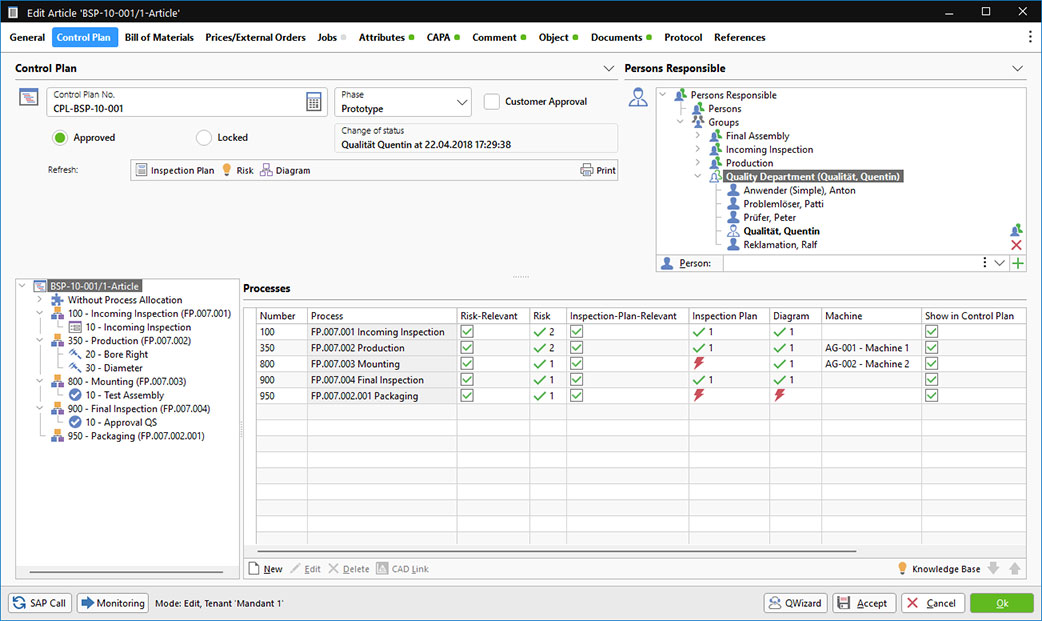Remove person with red X icon
The image size is (1042, 621).
pos(1017,245)
